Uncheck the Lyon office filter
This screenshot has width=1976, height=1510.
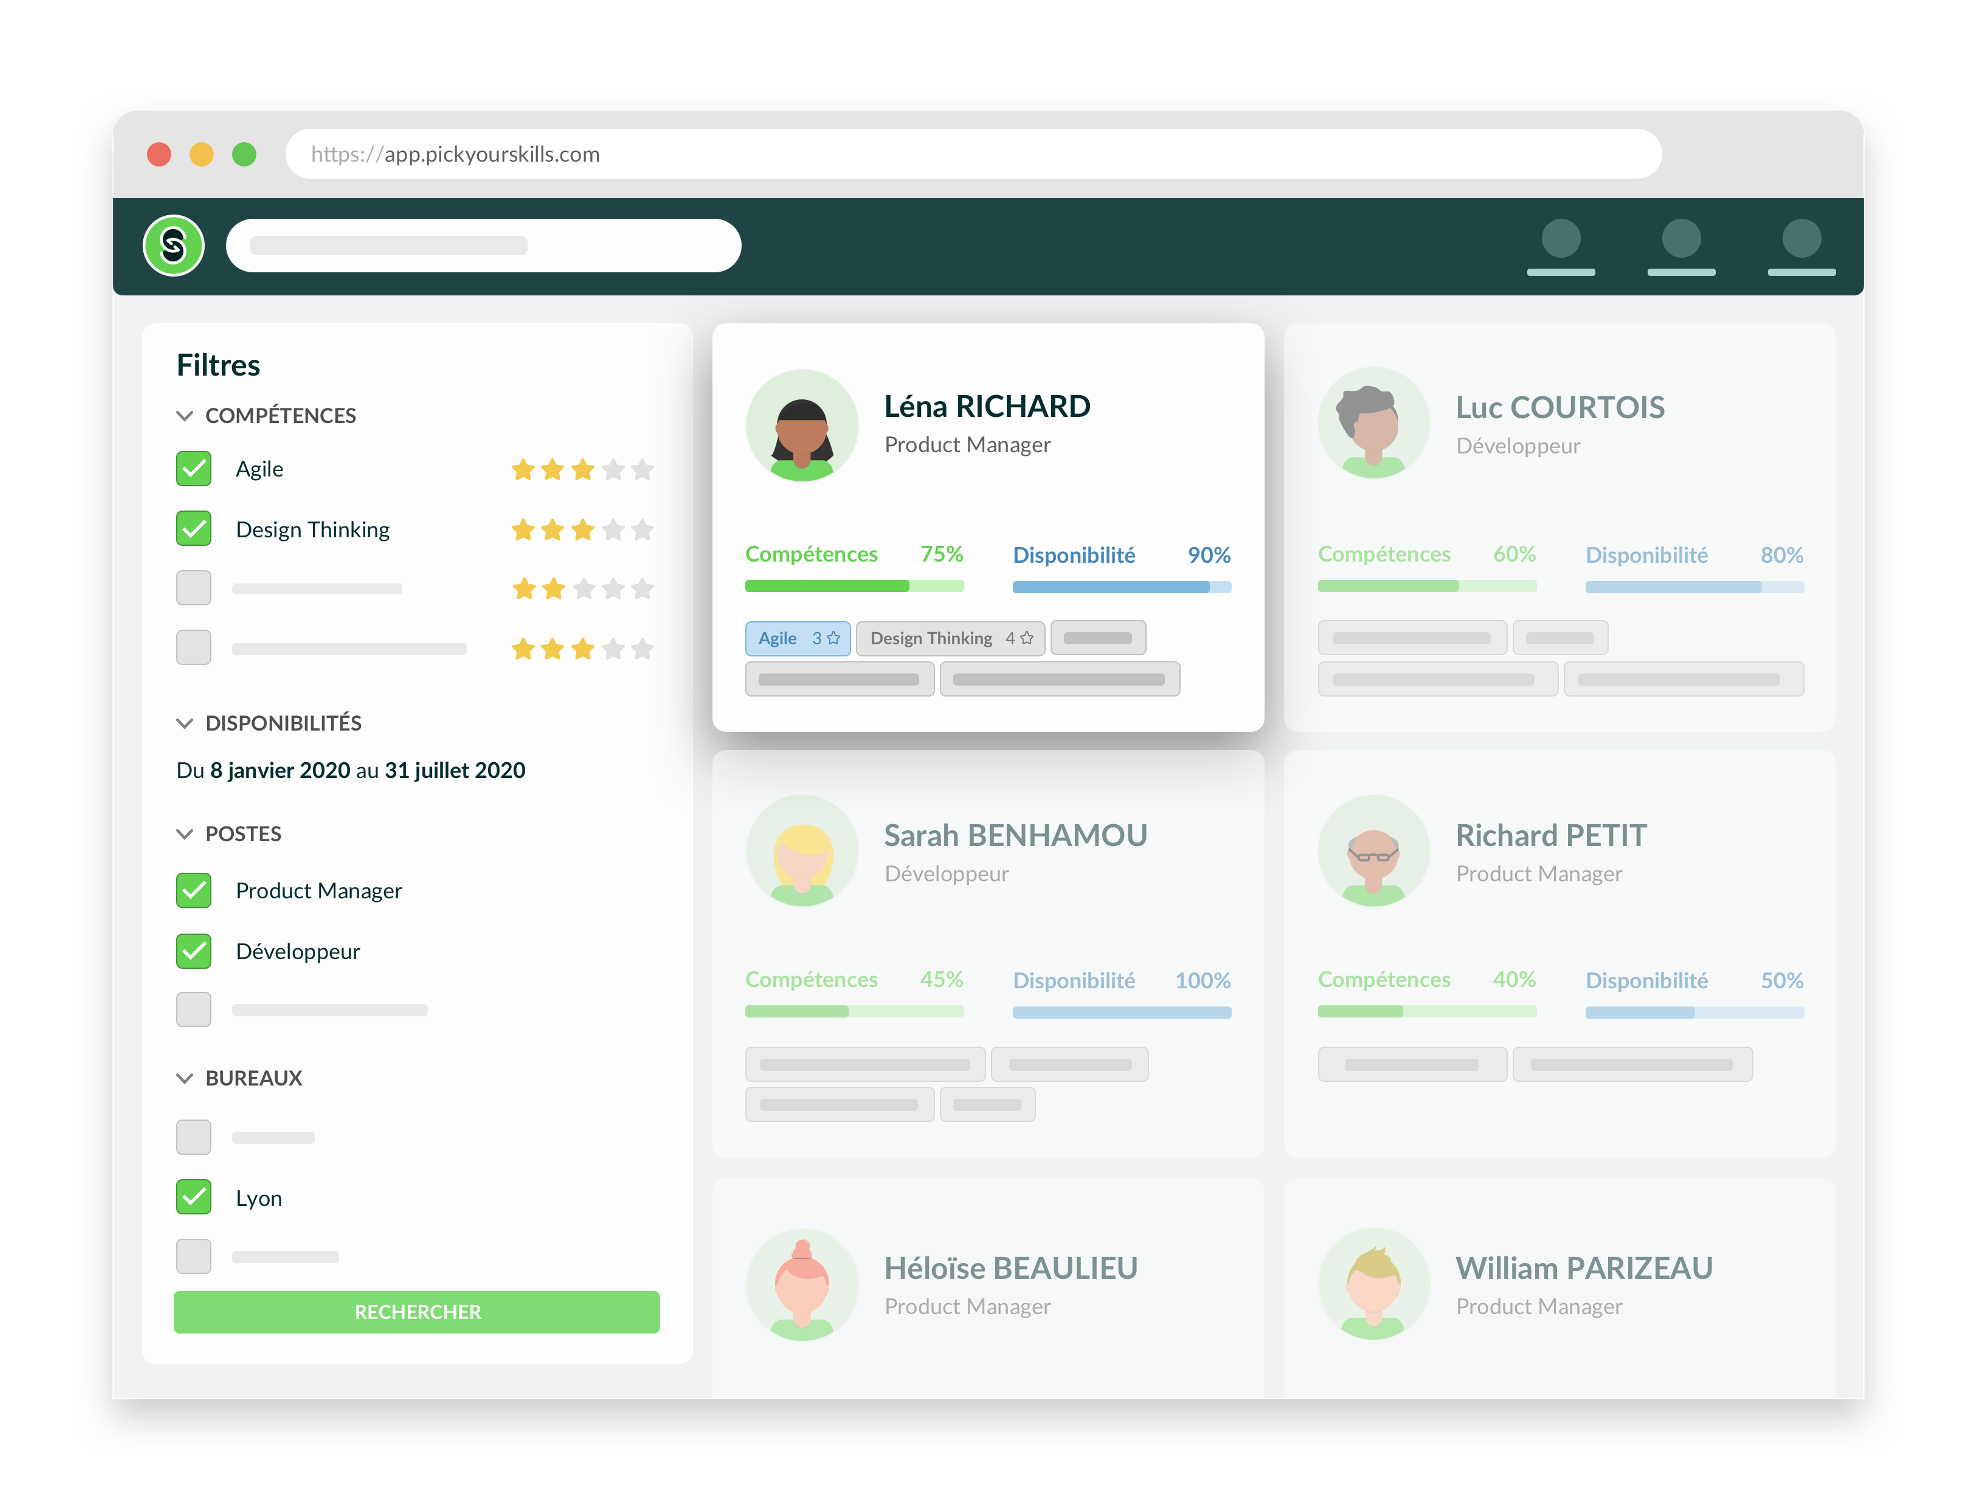pos(194,1197)
